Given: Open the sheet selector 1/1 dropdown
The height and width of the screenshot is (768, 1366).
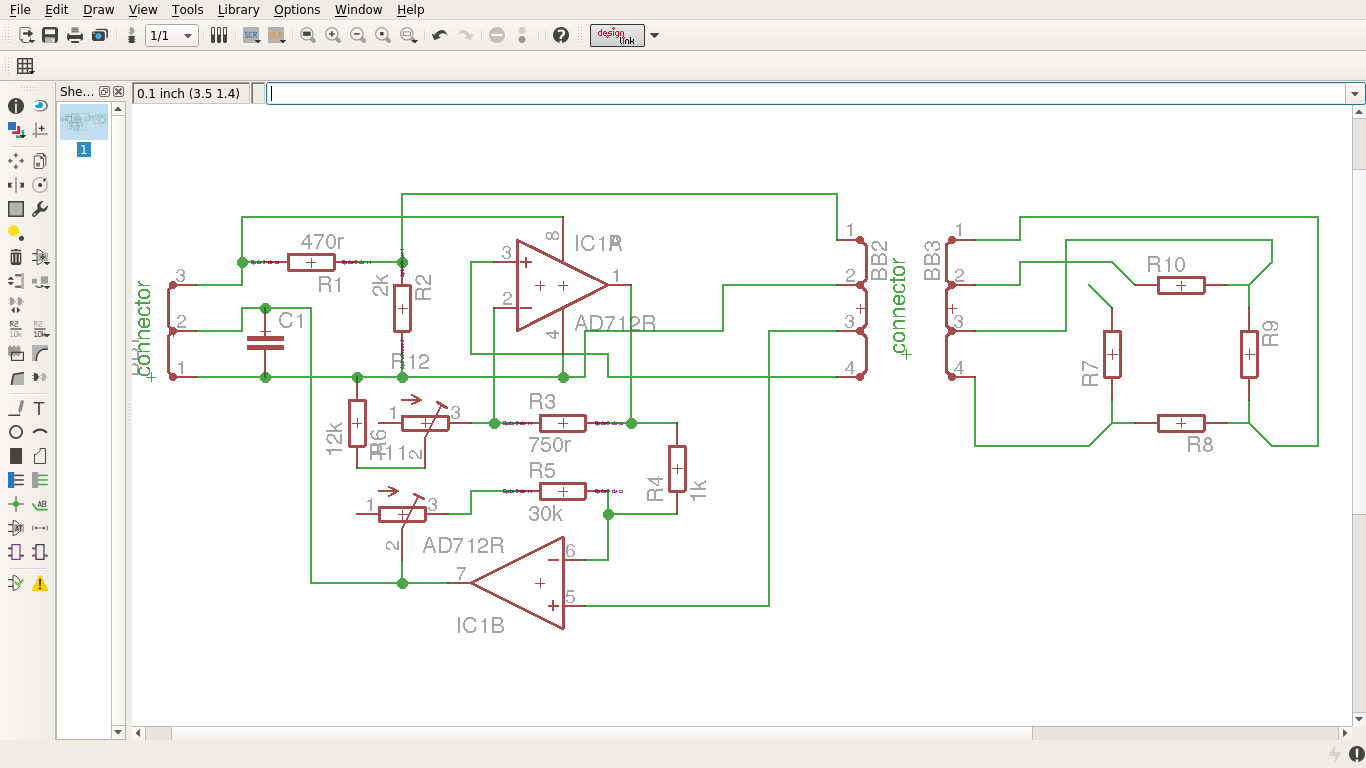Looking at the screenshot, I should (x=171, y=36).
